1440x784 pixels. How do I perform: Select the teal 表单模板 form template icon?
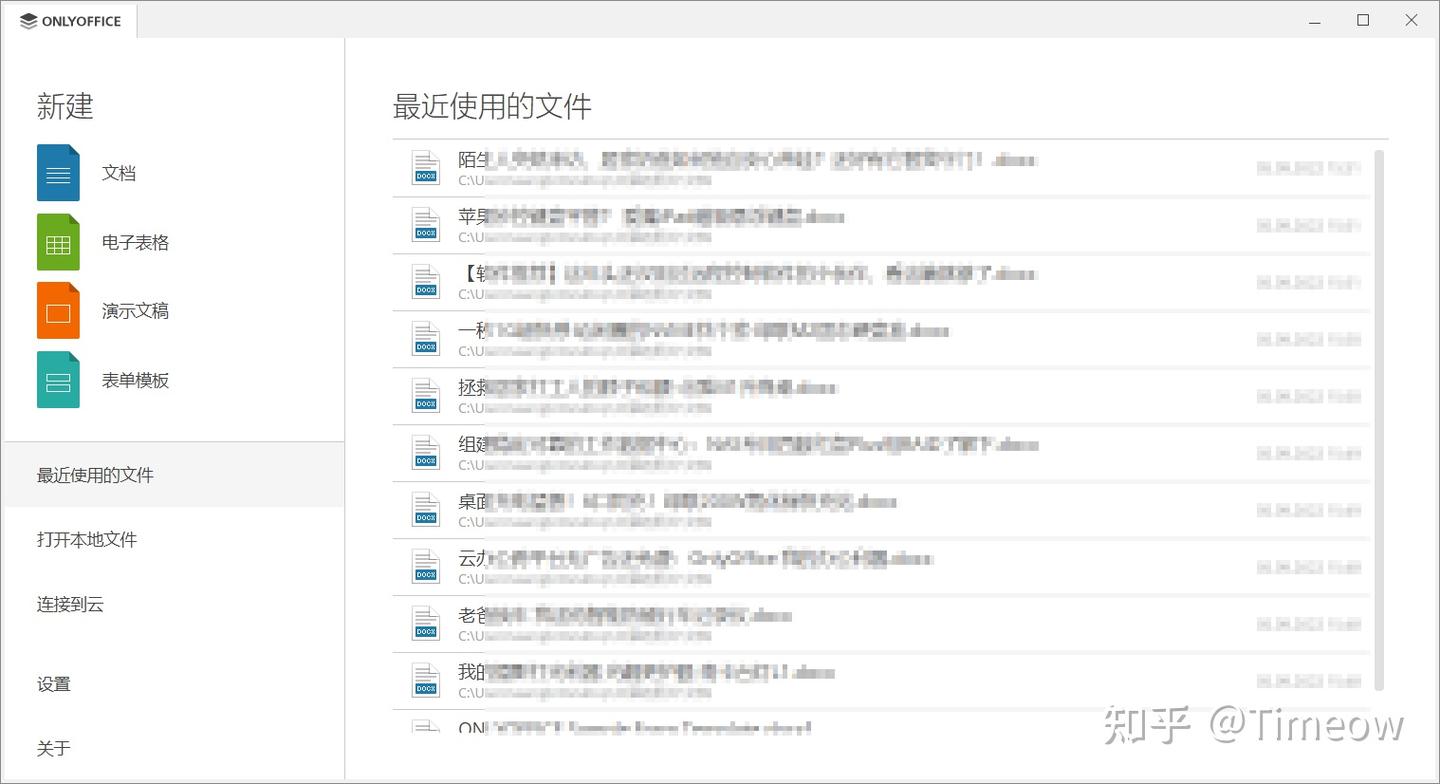tap(57, 380)
